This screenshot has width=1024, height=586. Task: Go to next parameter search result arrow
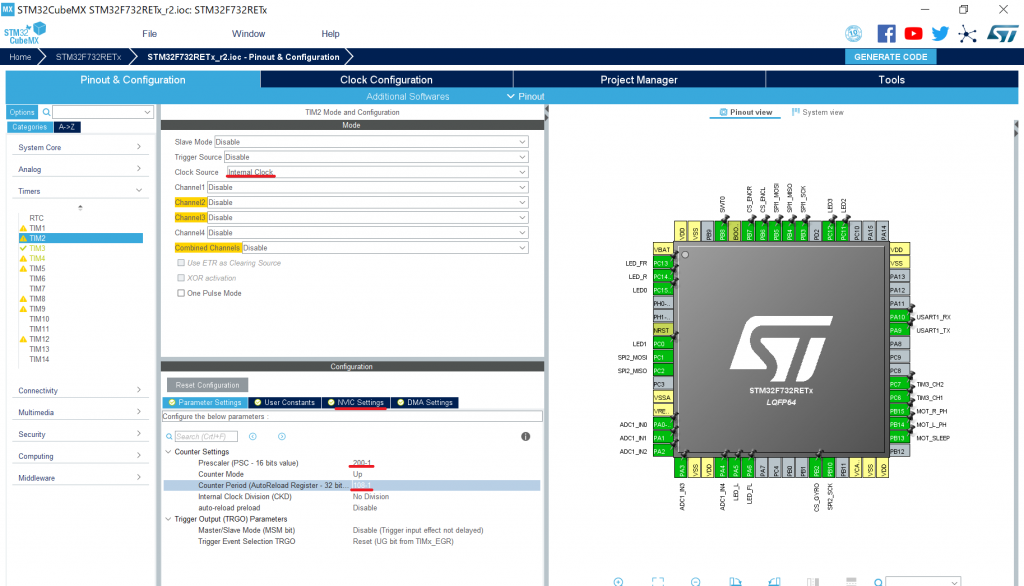point(281,436)
